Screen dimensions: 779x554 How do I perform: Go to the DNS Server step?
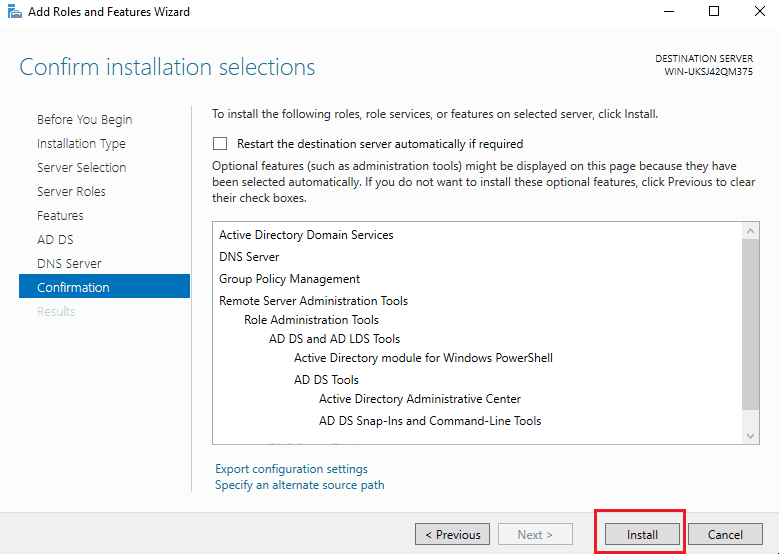pyautogui.click(x=69, y=263)
